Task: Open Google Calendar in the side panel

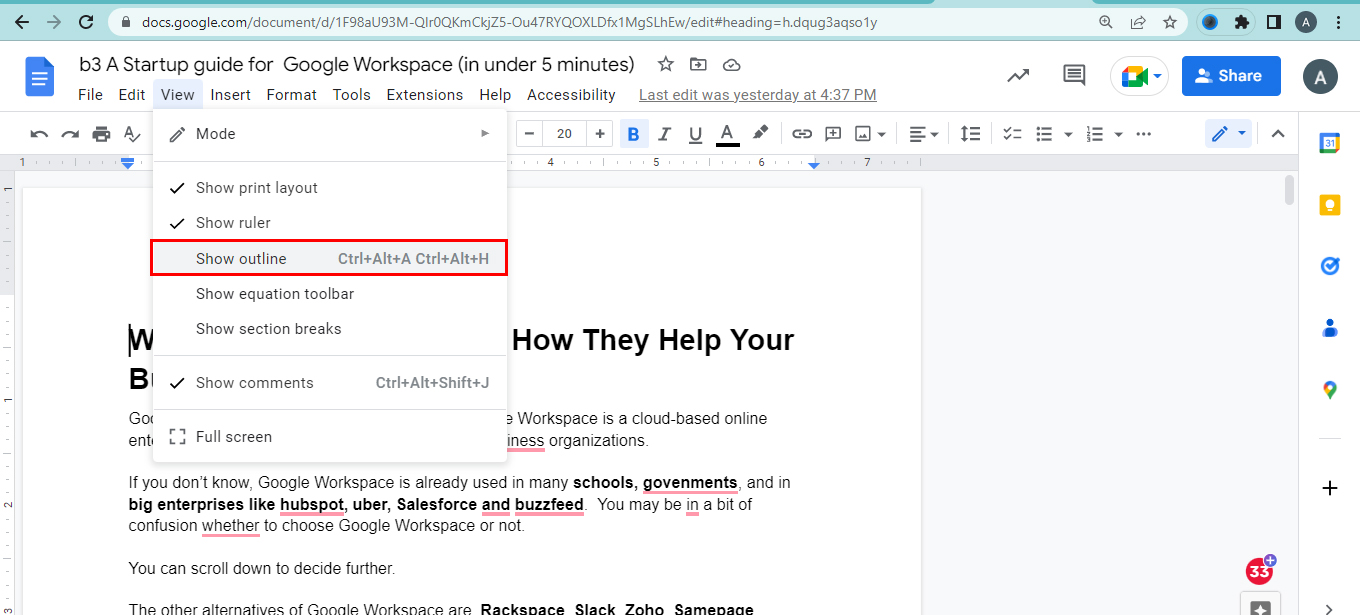Action: pos(1330,143)
